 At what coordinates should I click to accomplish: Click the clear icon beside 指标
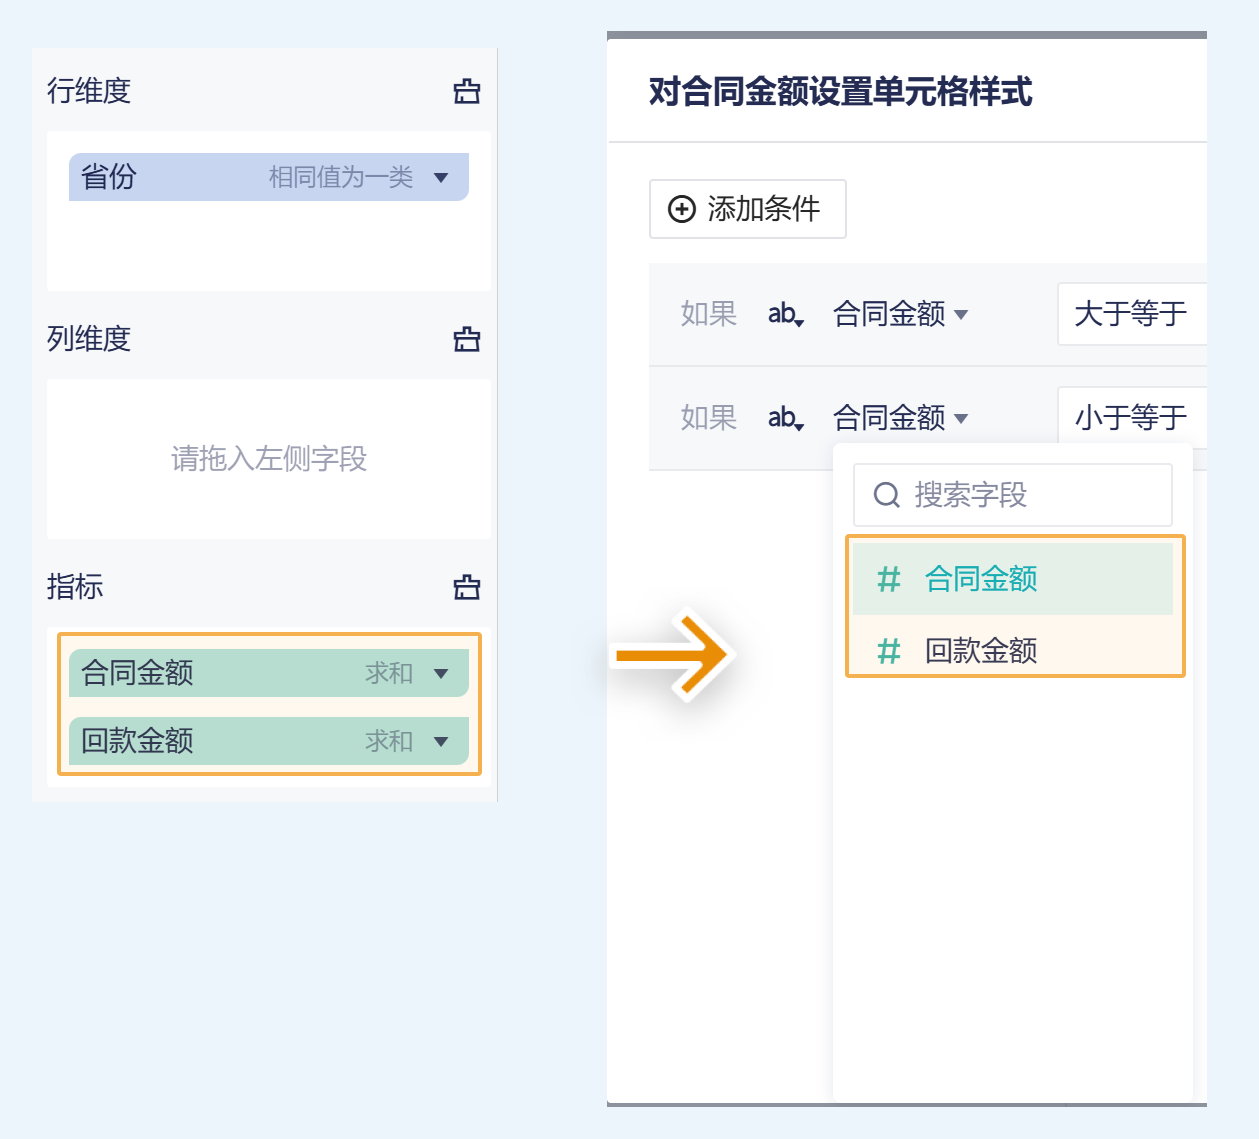tap(467, 587)
